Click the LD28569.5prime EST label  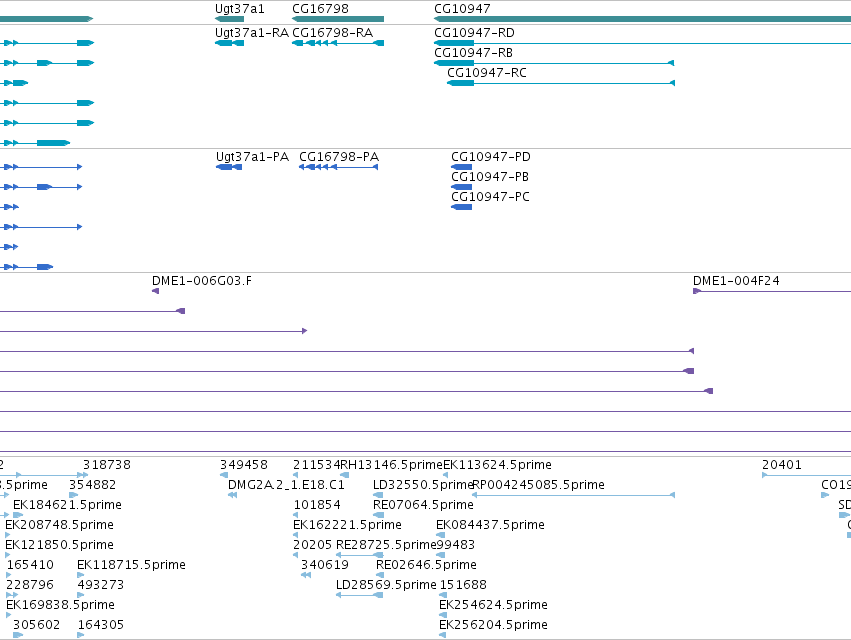[x=386, y=585]
